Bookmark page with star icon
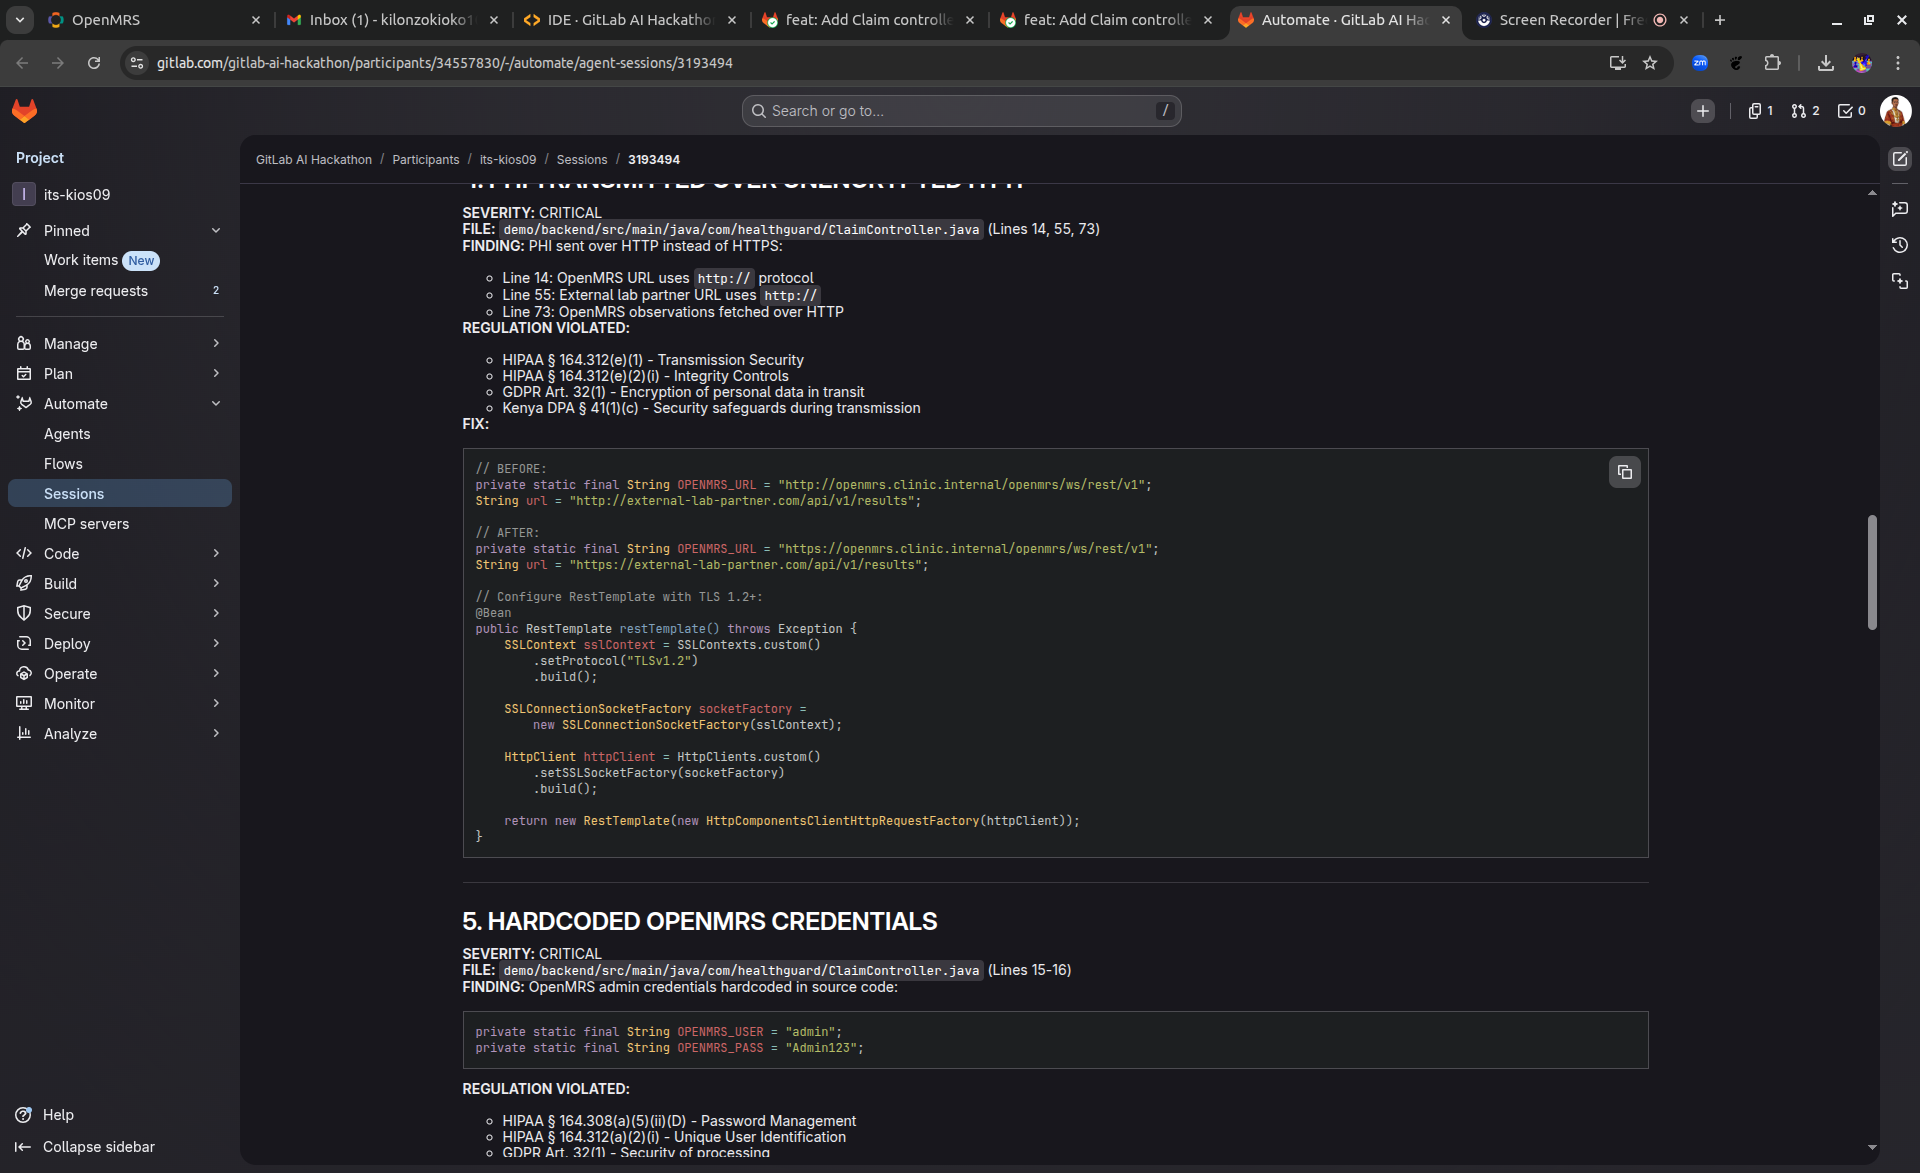Image resolution: width=1920 pixels, height=1173 pixels. 1650,63
